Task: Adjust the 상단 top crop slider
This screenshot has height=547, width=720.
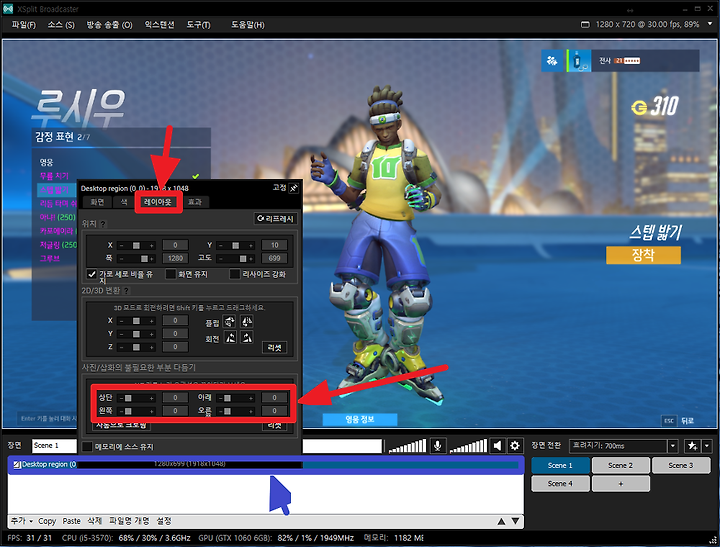Action: pyautogui.click(x=136, y=398)
